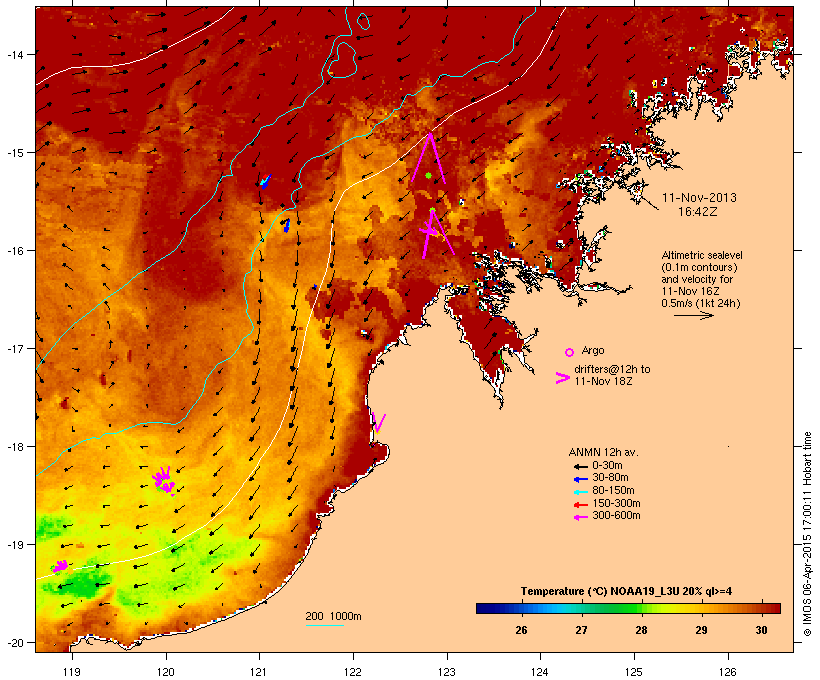This screenshot has height=680, width=820.
Task: Click the 0.5m/s velocity scale arrow
Action: [x=694, y=315]
